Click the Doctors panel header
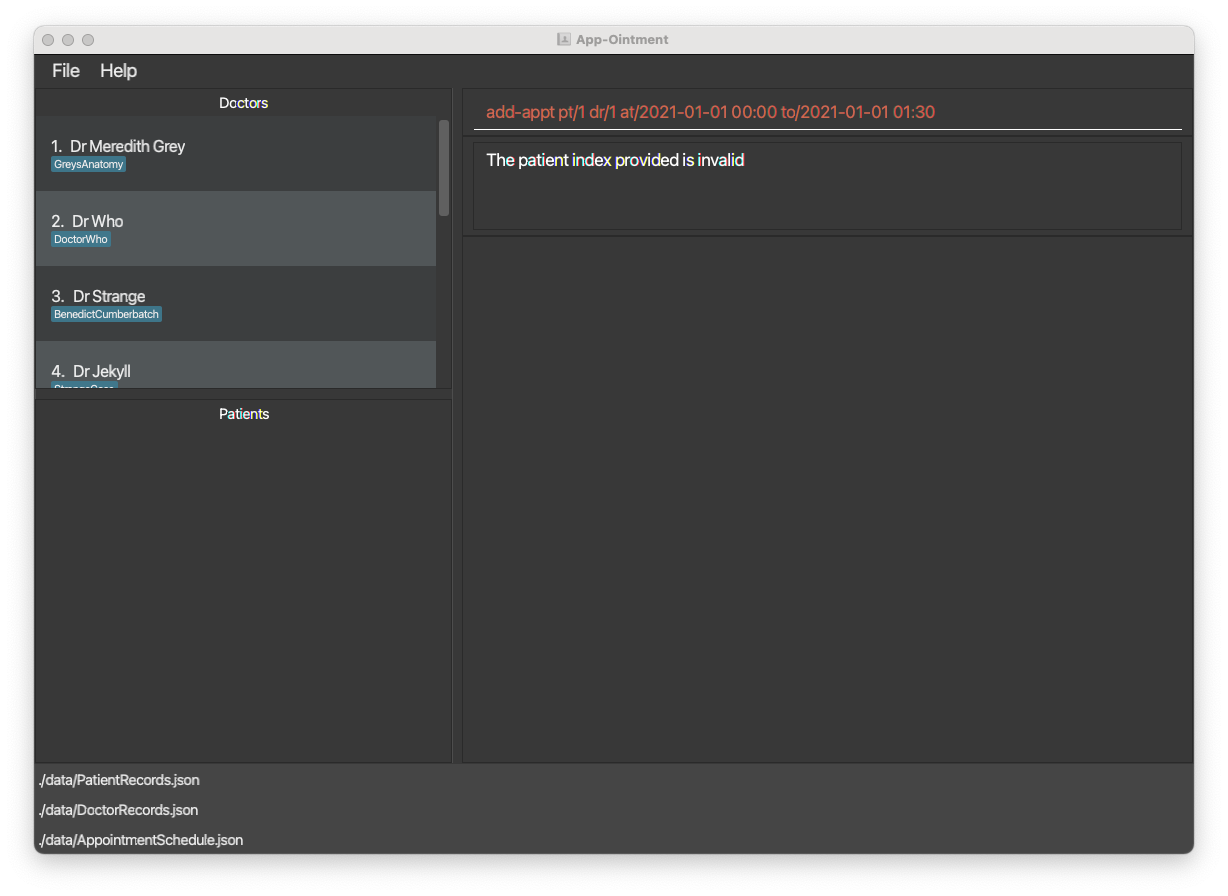Screen dimensions: 1228x896 point(244,103)
